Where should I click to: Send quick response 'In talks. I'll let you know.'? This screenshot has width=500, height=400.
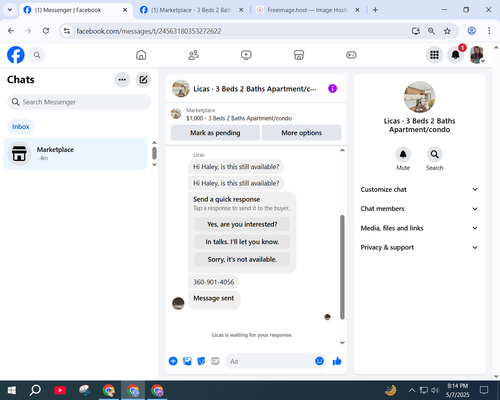click(242, 242)
